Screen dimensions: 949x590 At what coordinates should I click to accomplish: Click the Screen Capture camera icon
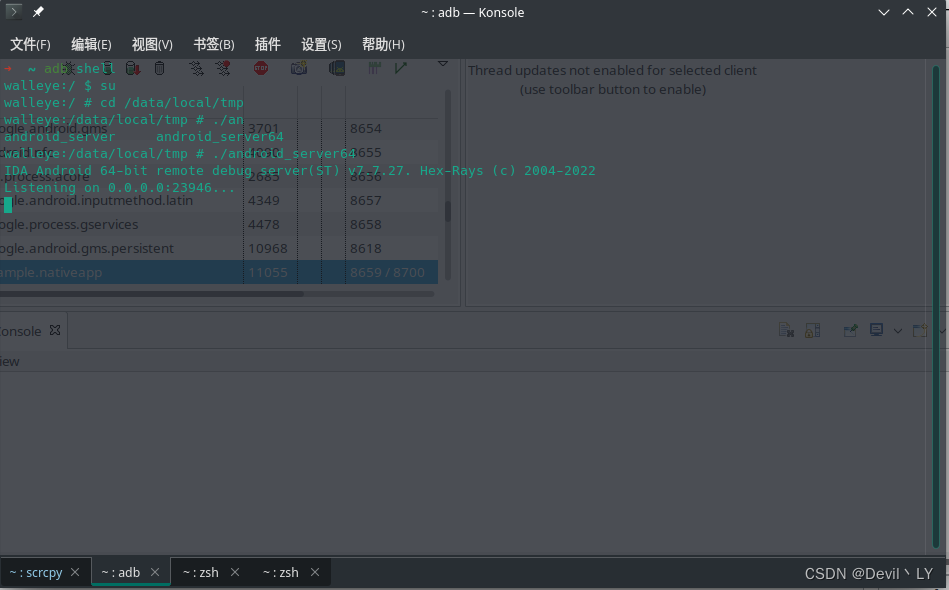coord(299,68)
